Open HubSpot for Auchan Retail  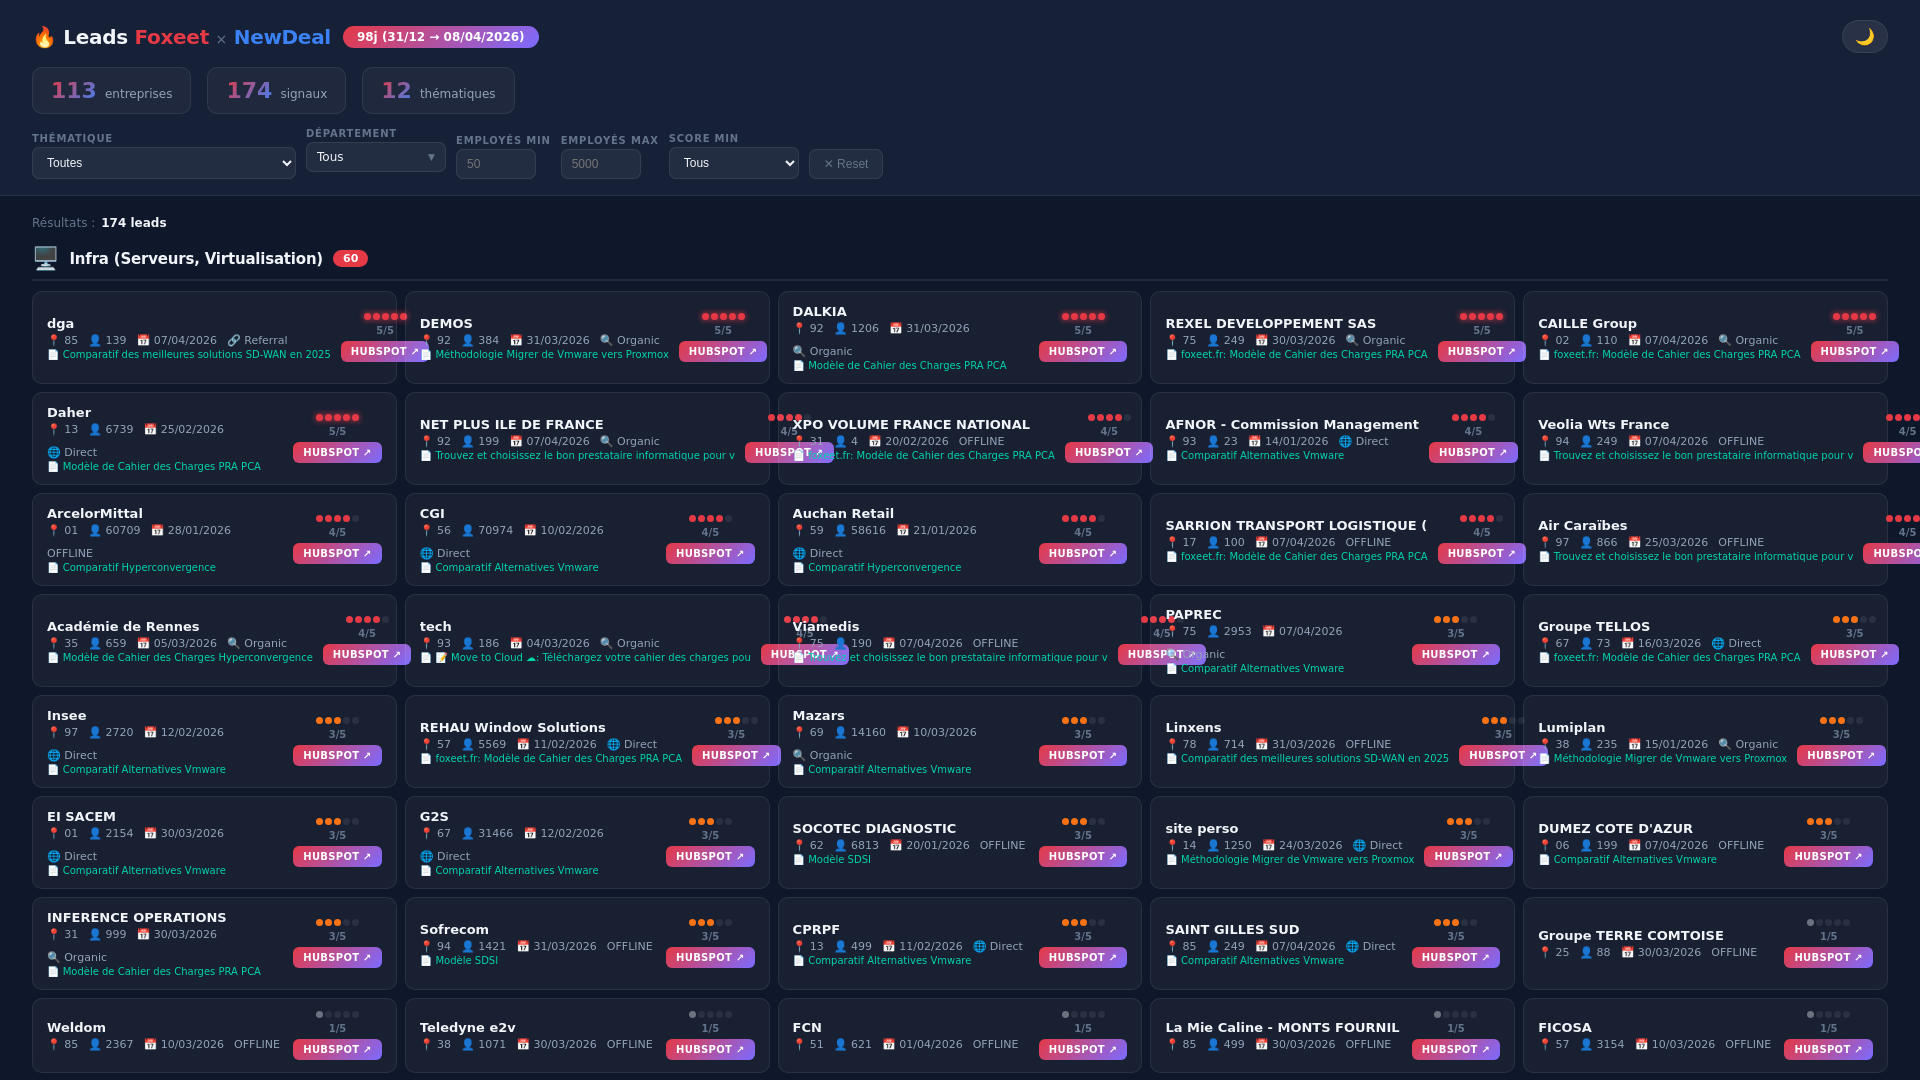click(1083, 554)
